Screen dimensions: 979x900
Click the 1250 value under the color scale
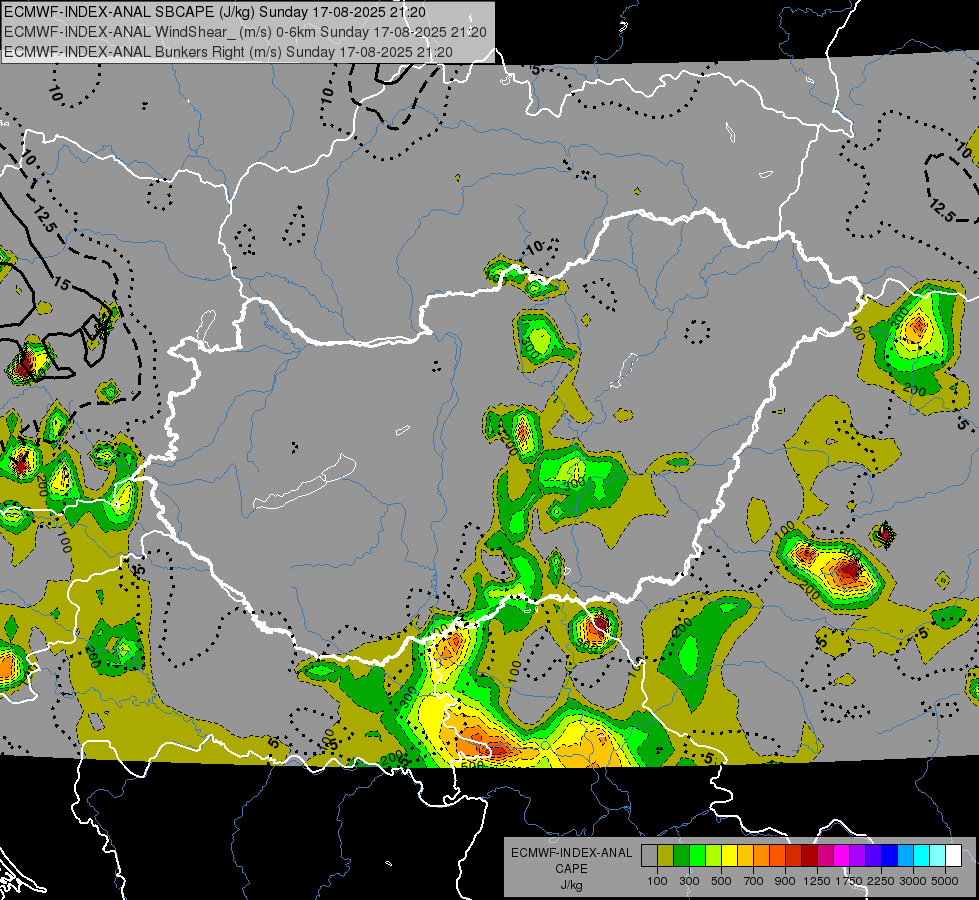tap(817, 881)
